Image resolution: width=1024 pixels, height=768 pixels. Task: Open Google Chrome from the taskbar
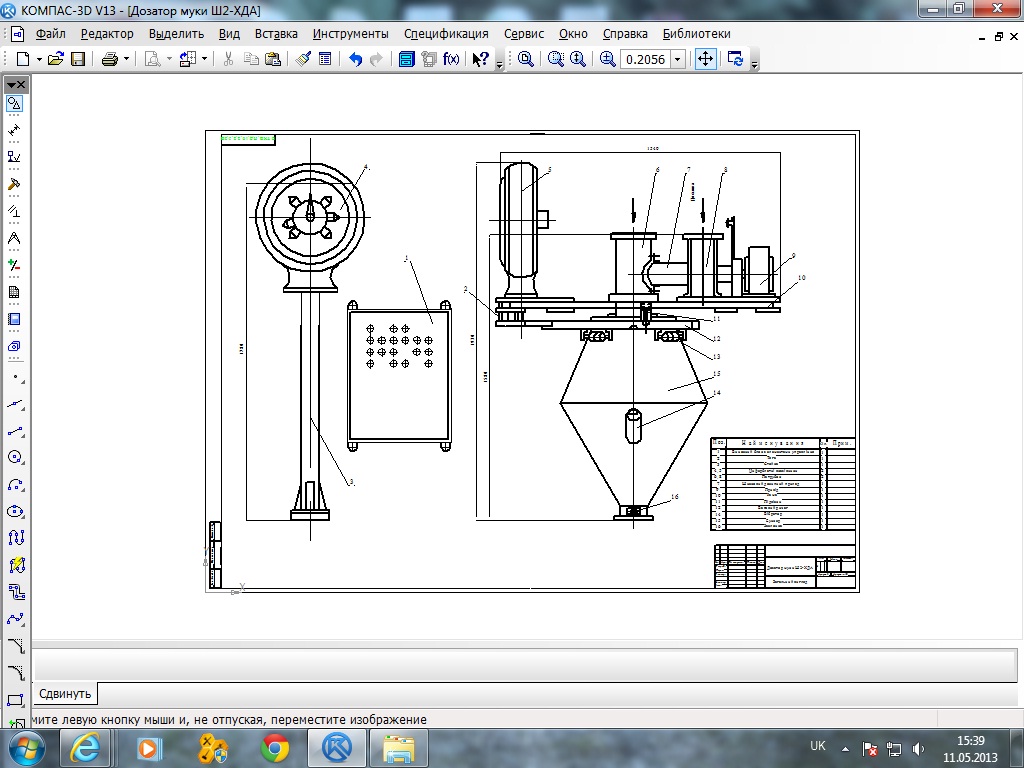point(275,748)
